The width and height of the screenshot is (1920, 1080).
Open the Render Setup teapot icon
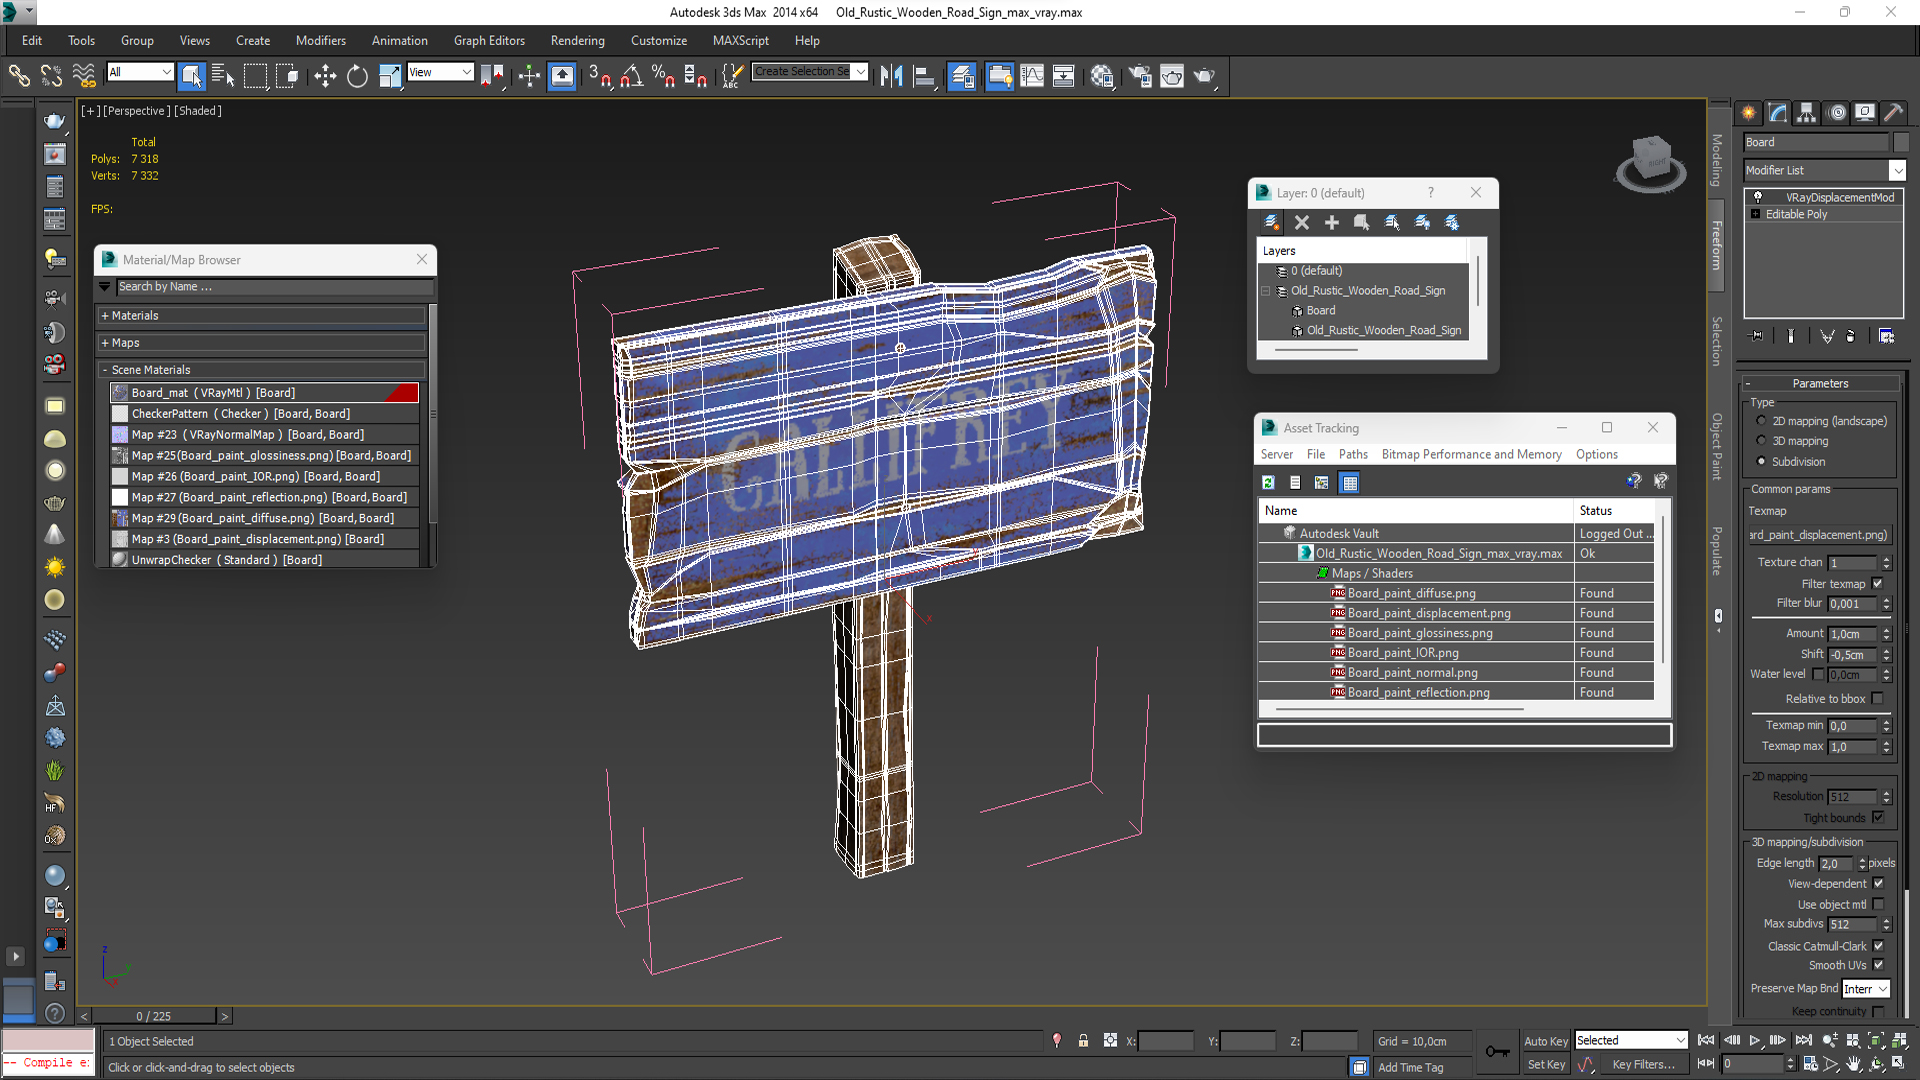click(1139, 76)
